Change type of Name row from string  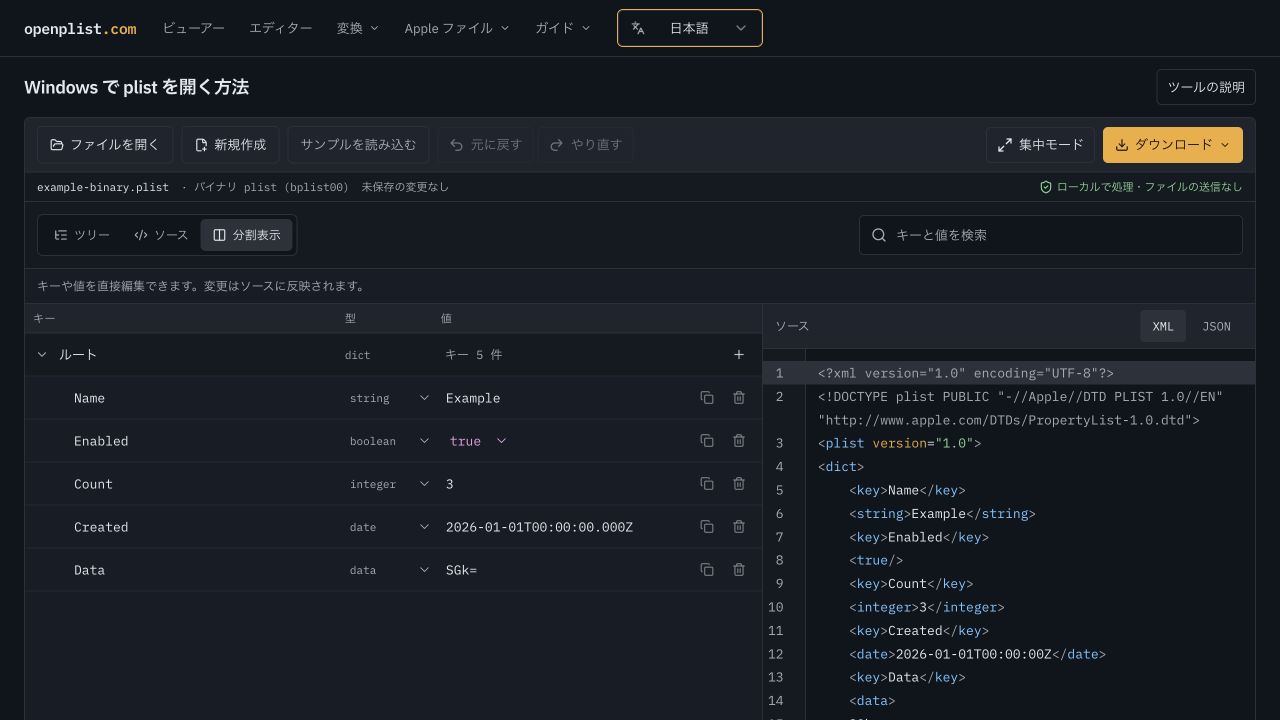pos(389,398)
